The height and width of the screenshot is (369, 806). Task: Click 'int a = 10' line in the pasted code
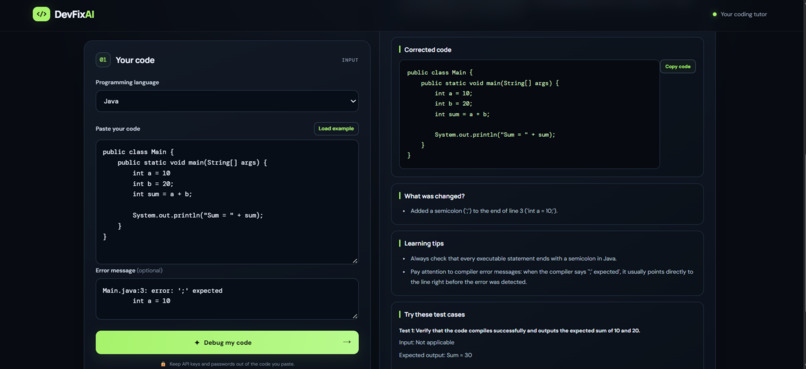click(x=151, y=173)
